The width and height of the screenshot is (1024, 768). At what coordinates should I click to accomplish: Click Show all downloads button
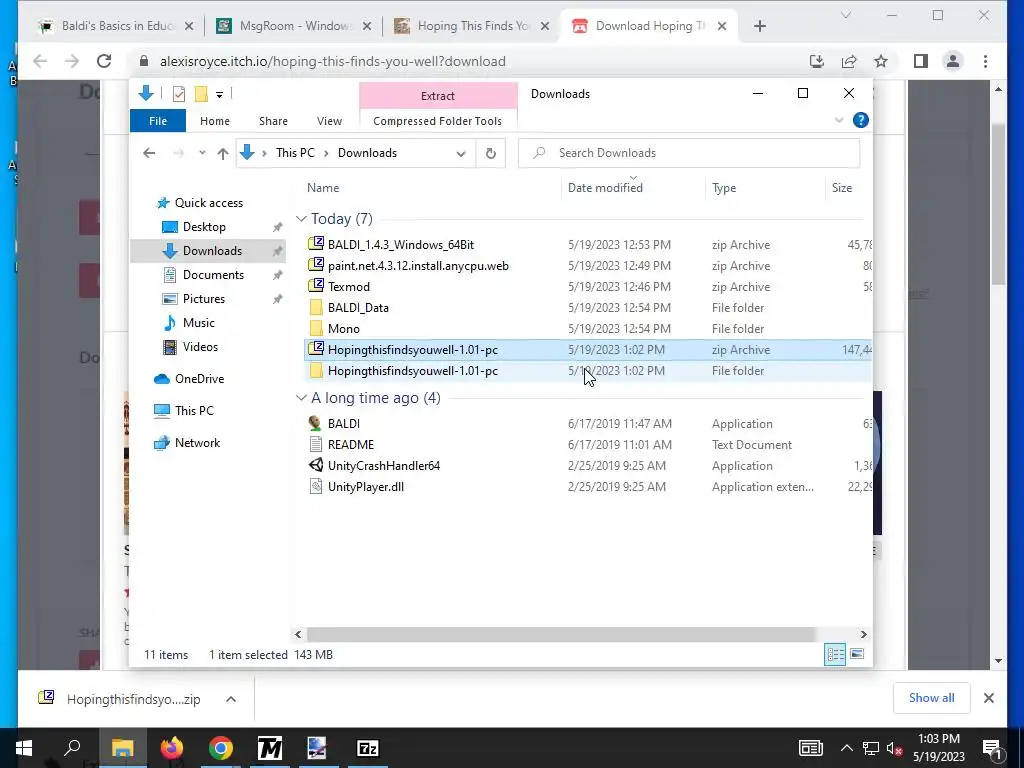(931, 698)
